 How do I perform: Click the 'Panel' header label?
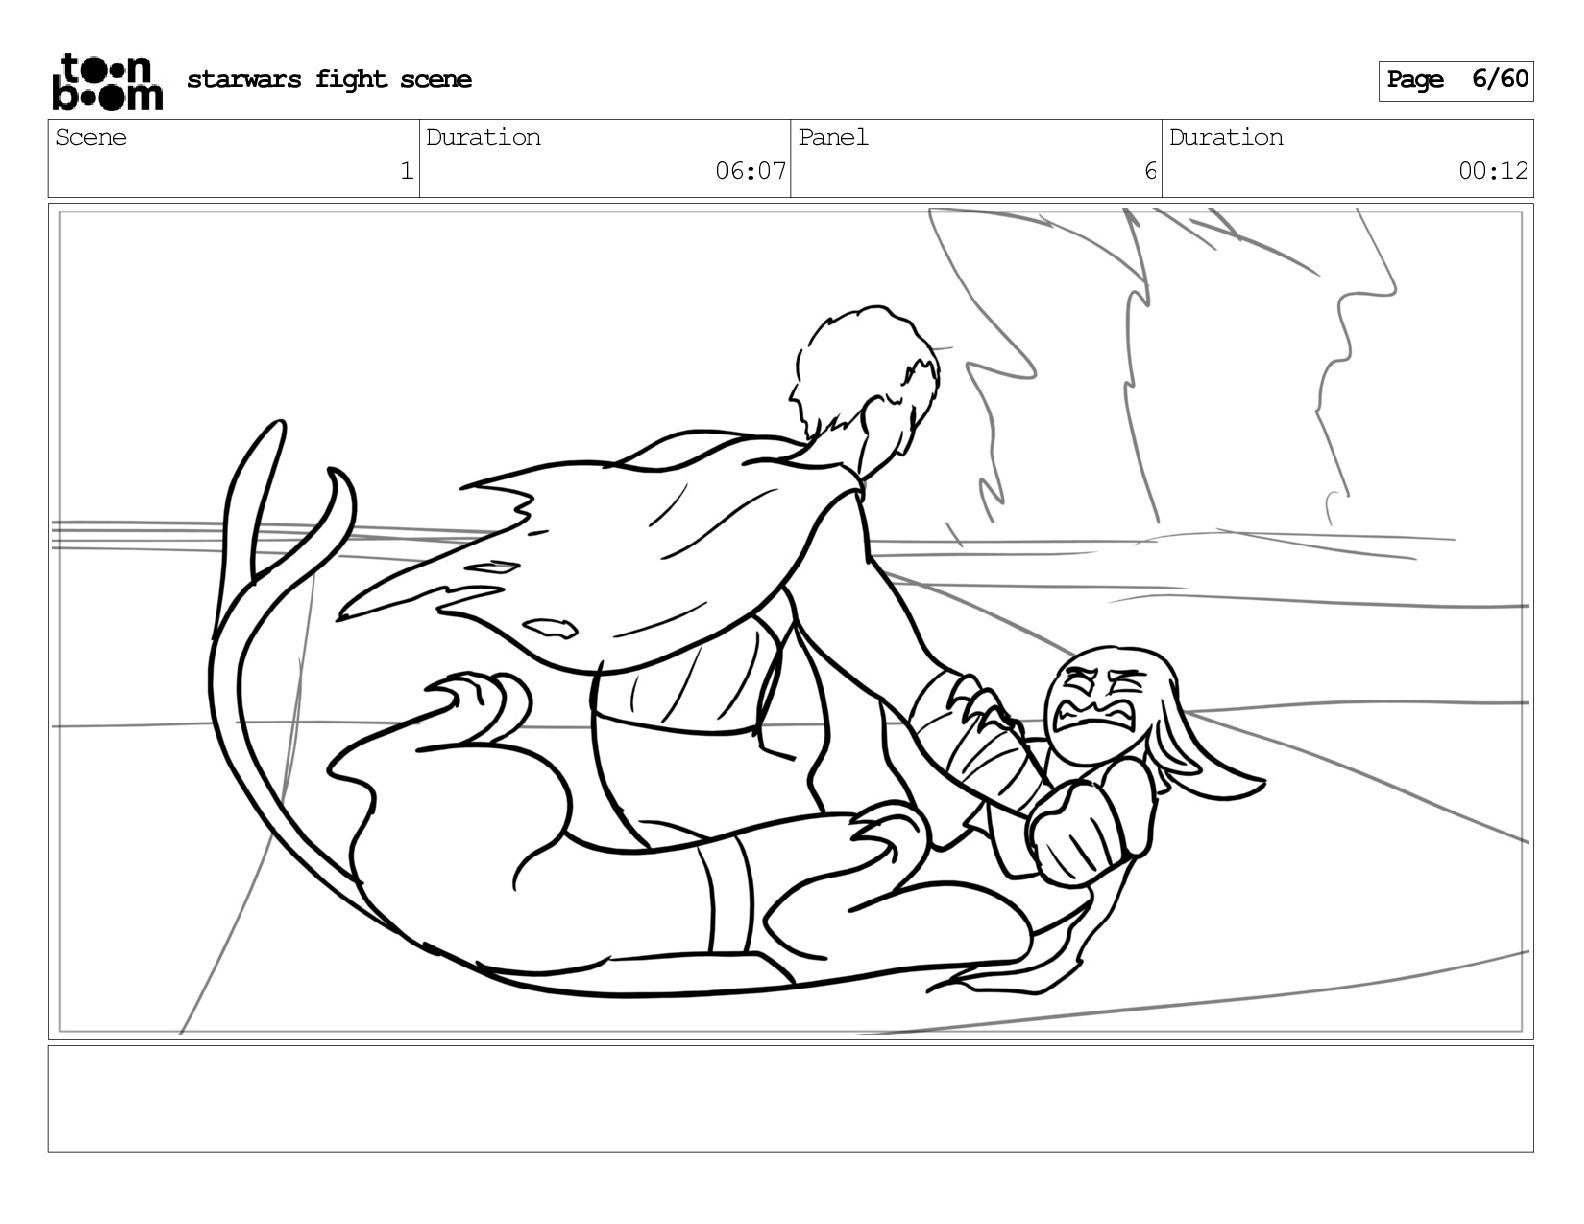pyautogui.click(x=833, y=138)
